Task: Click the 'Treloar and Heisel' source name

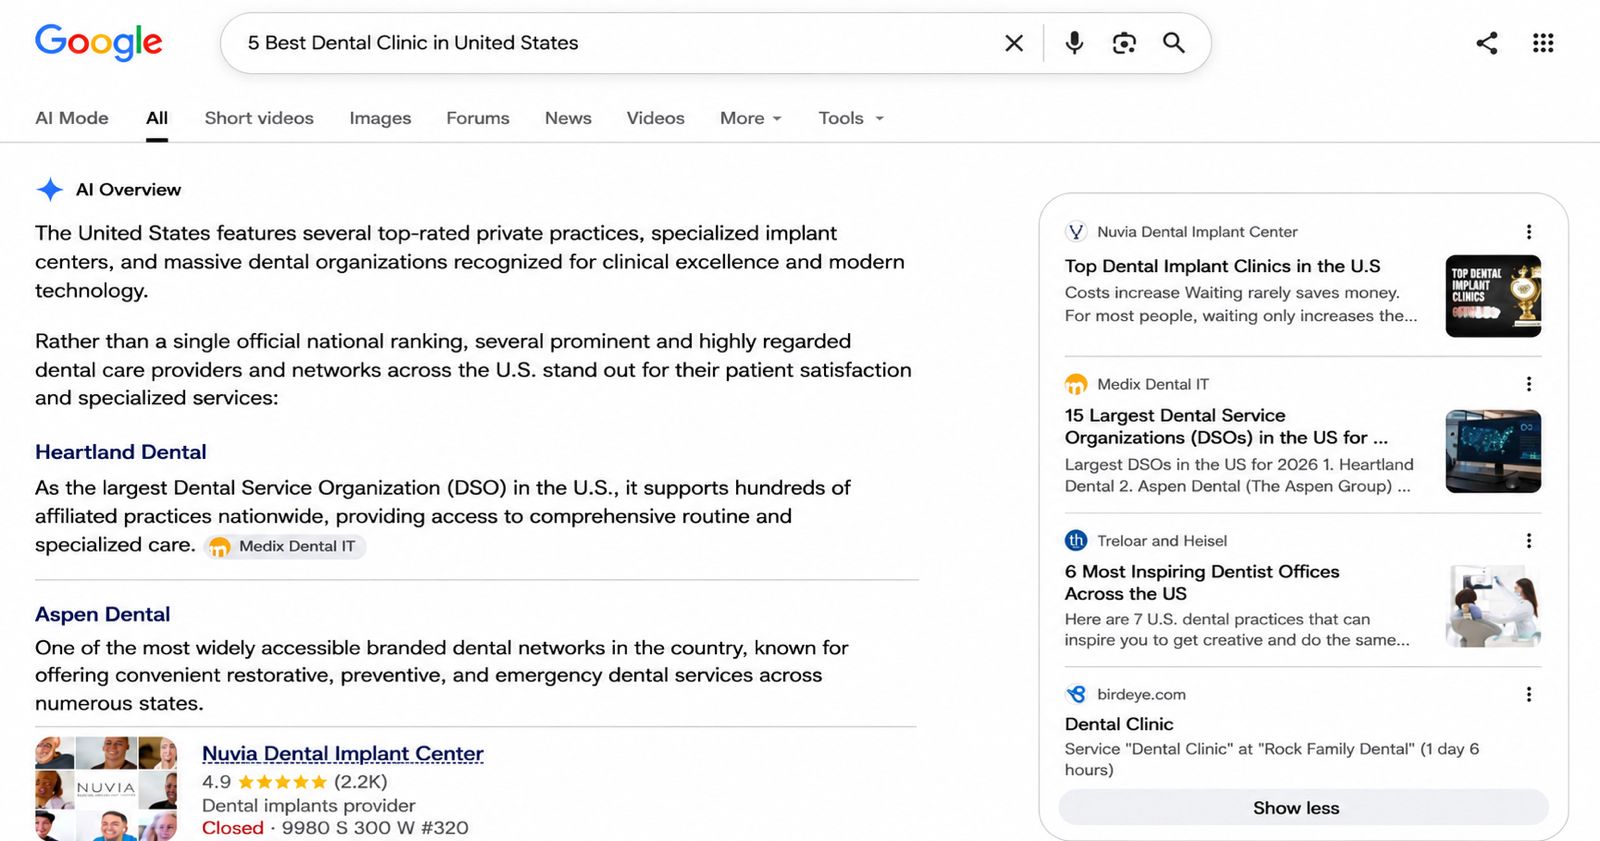Action: click(x=1162, y=541)
